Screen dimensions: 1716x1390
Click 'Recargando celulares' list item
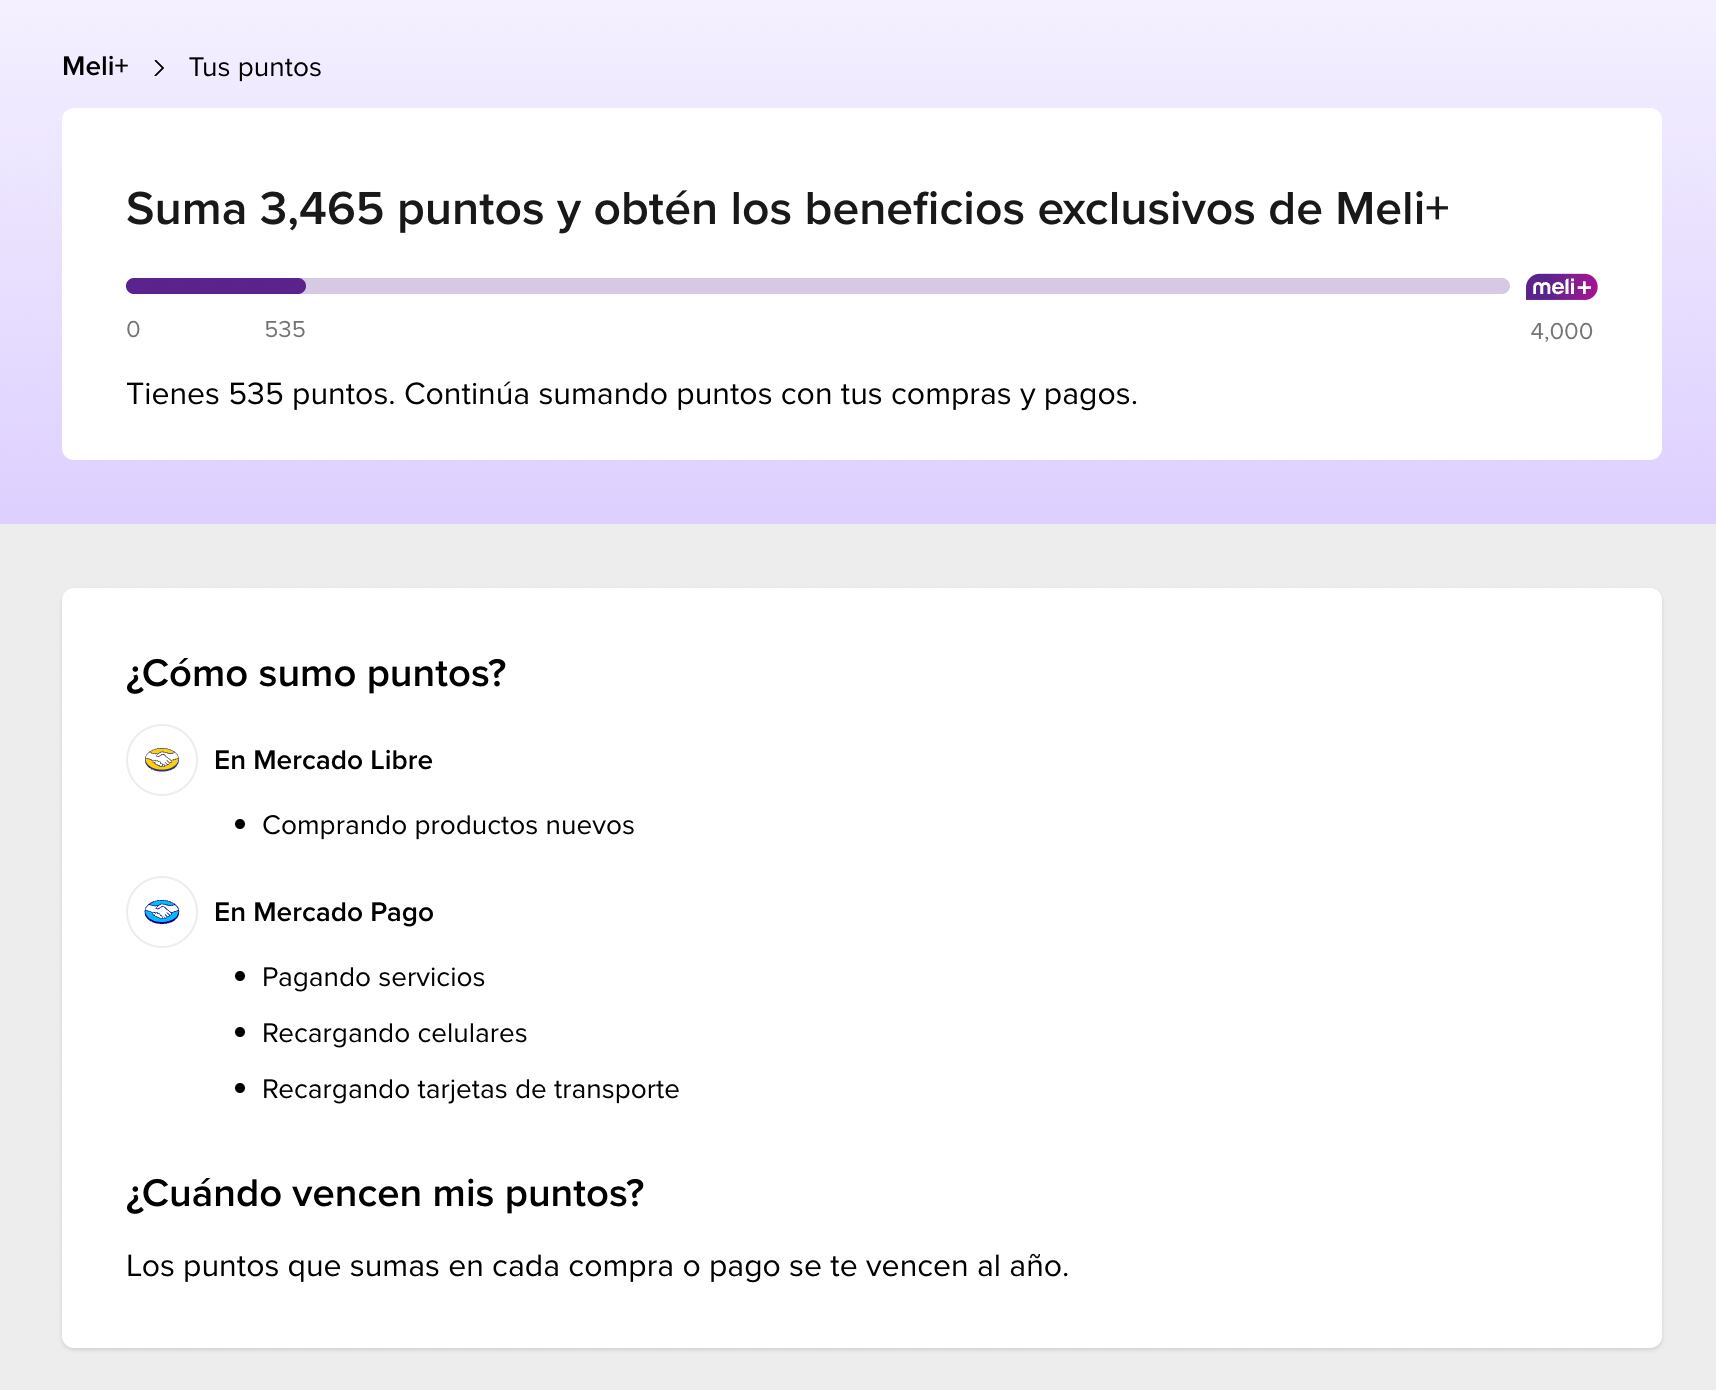tap(394, 1033)
